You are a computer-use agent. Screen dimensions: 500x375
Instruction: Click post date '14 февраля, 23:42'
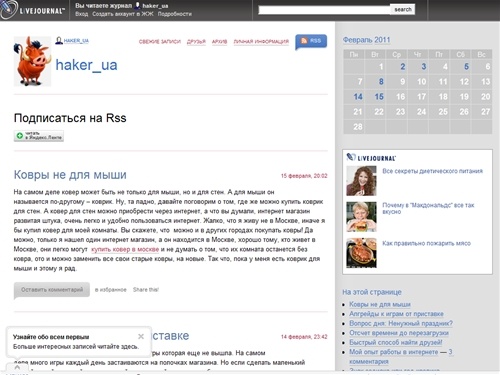point(304,337)
